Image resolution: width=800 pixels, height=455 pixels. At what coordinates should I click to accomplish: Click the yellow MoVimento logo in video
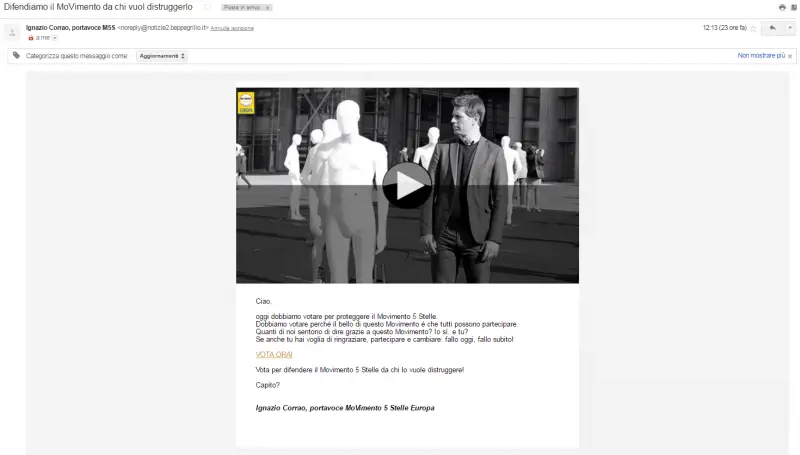pos(246,101)
